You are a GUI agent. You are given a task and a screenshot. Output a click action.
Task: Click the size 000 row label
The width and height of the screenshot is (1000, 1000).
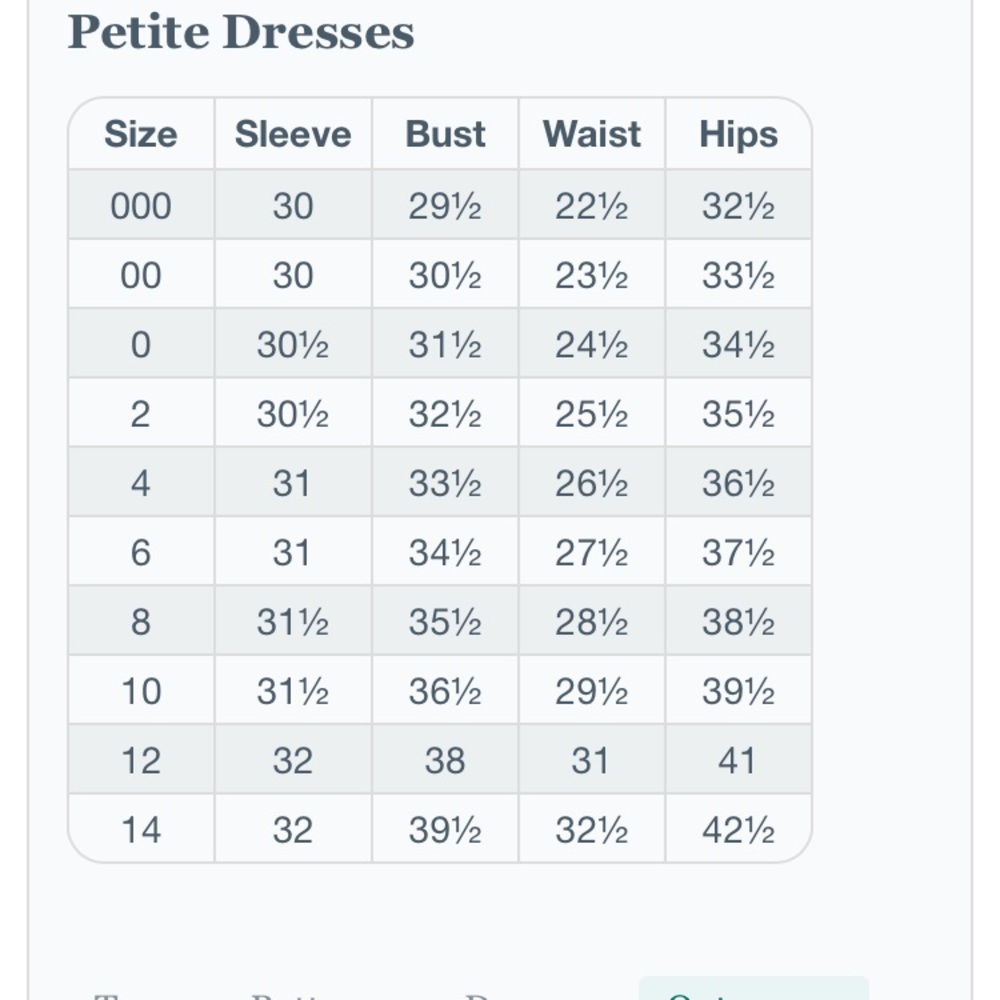141,205
